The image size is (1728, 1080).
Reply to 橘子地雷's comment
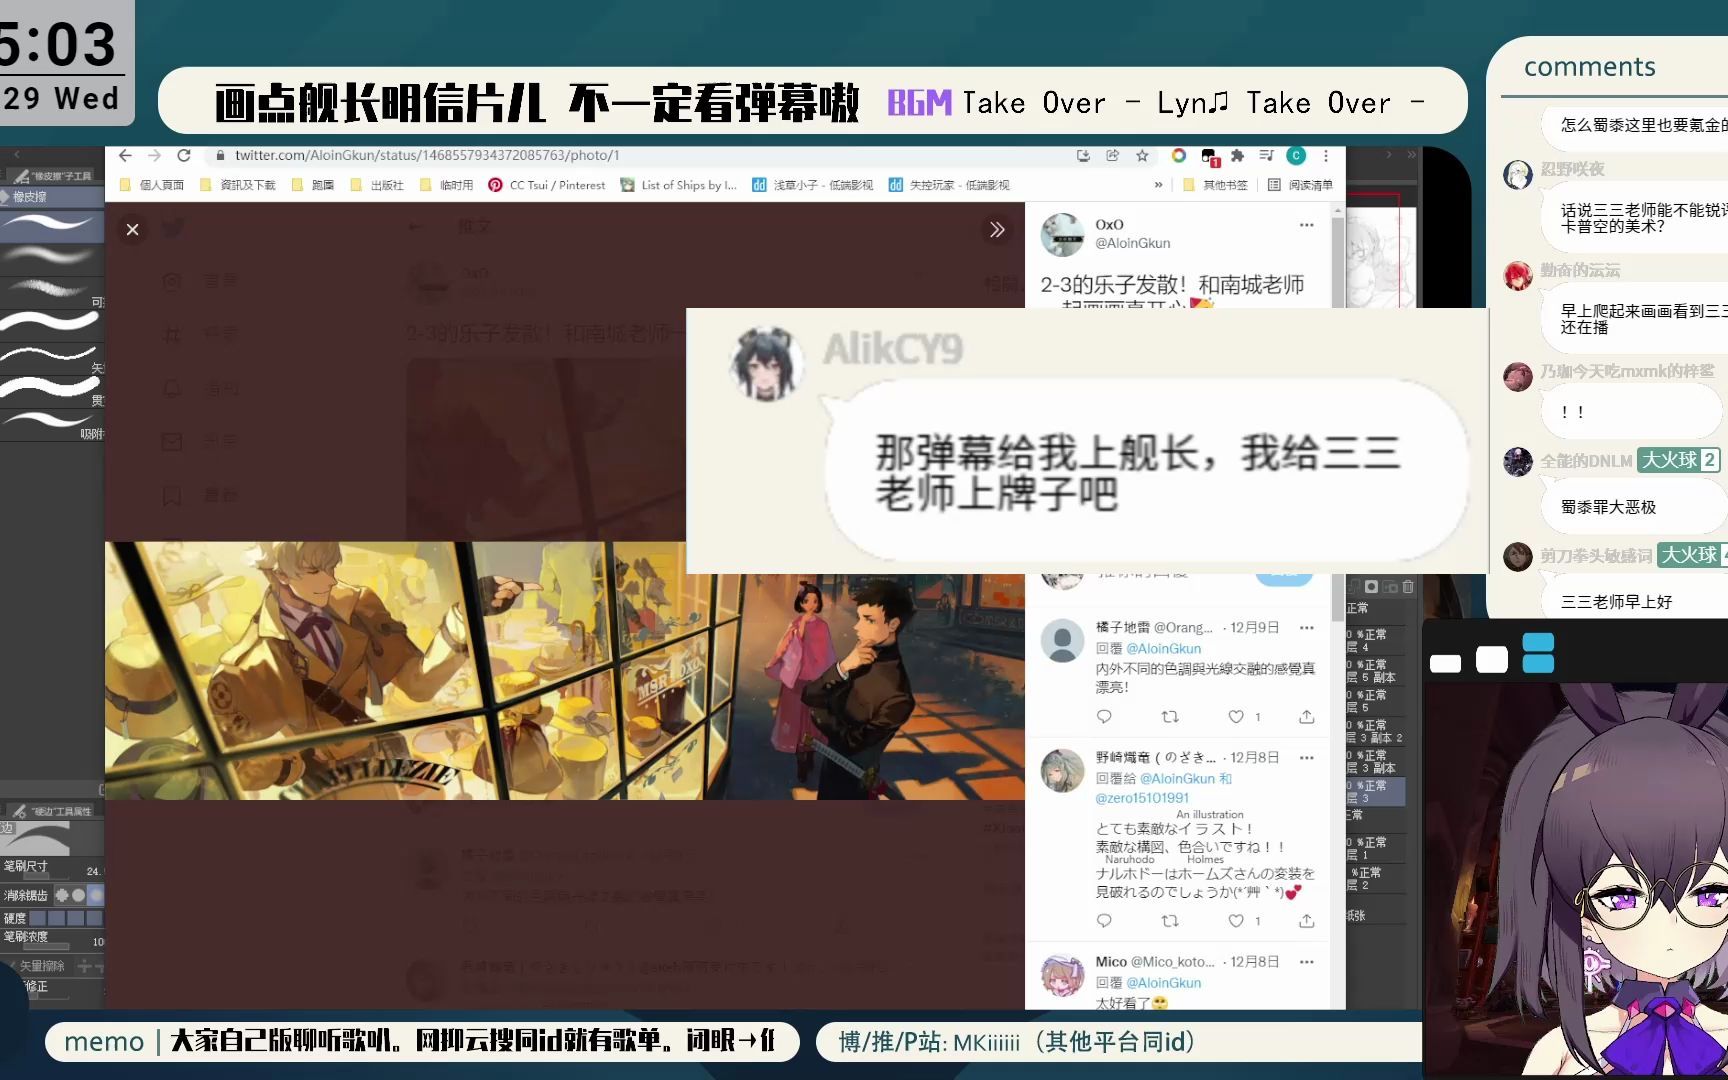tap(1104, 717)
